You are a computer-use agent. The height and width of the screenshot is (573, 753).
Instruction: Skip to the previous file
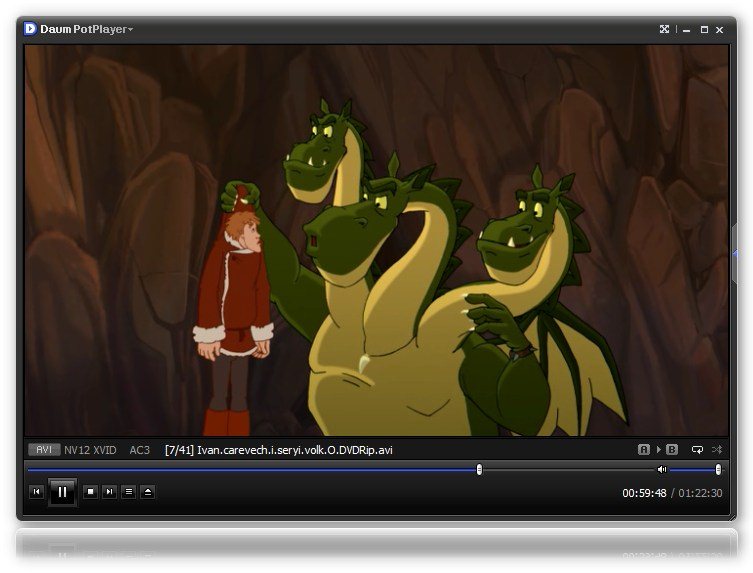[x=36, y=492]
